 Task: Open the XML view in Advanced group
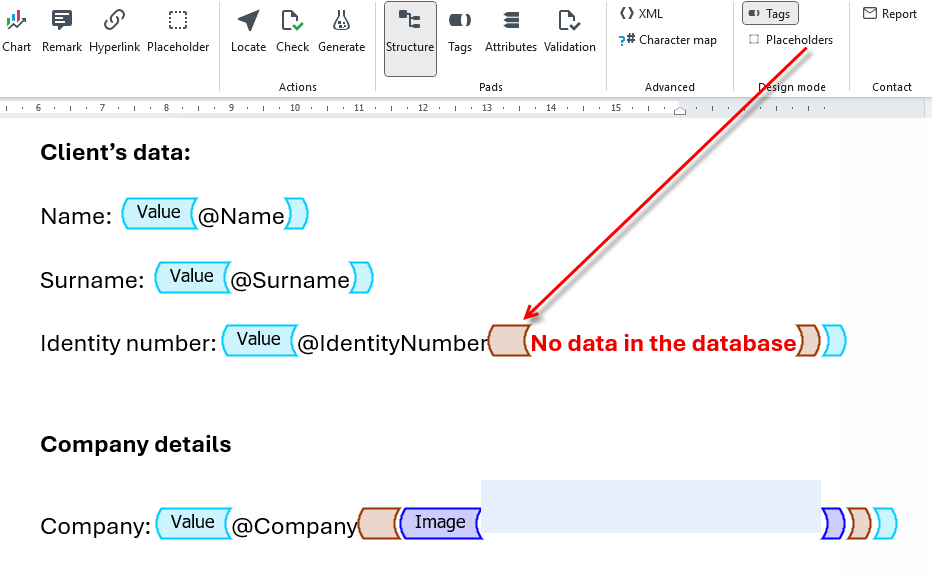(641, 14)
